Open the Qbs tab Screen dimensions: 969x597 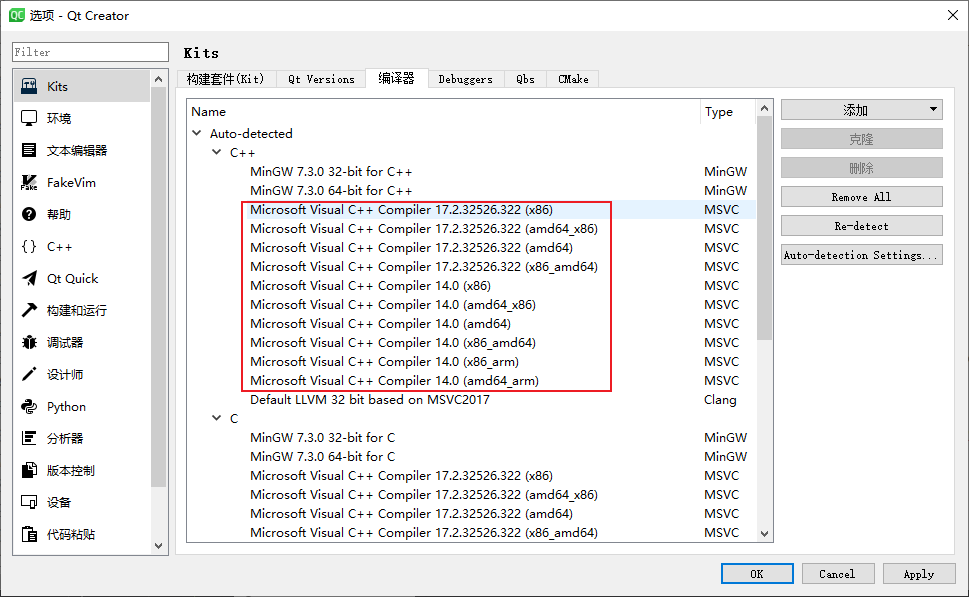525,79
